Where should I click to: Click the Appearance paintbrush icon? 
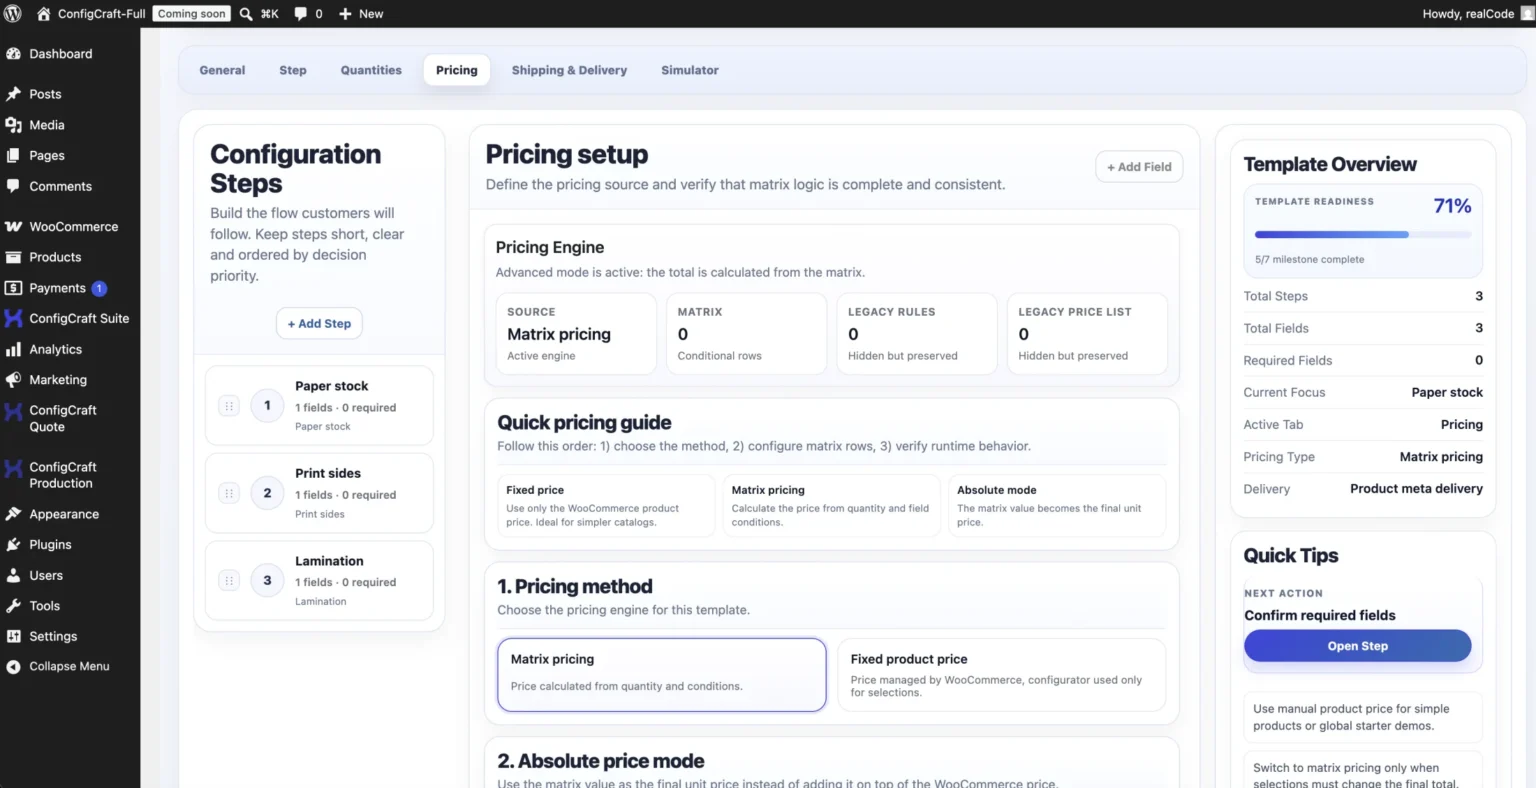pos(13,514)
